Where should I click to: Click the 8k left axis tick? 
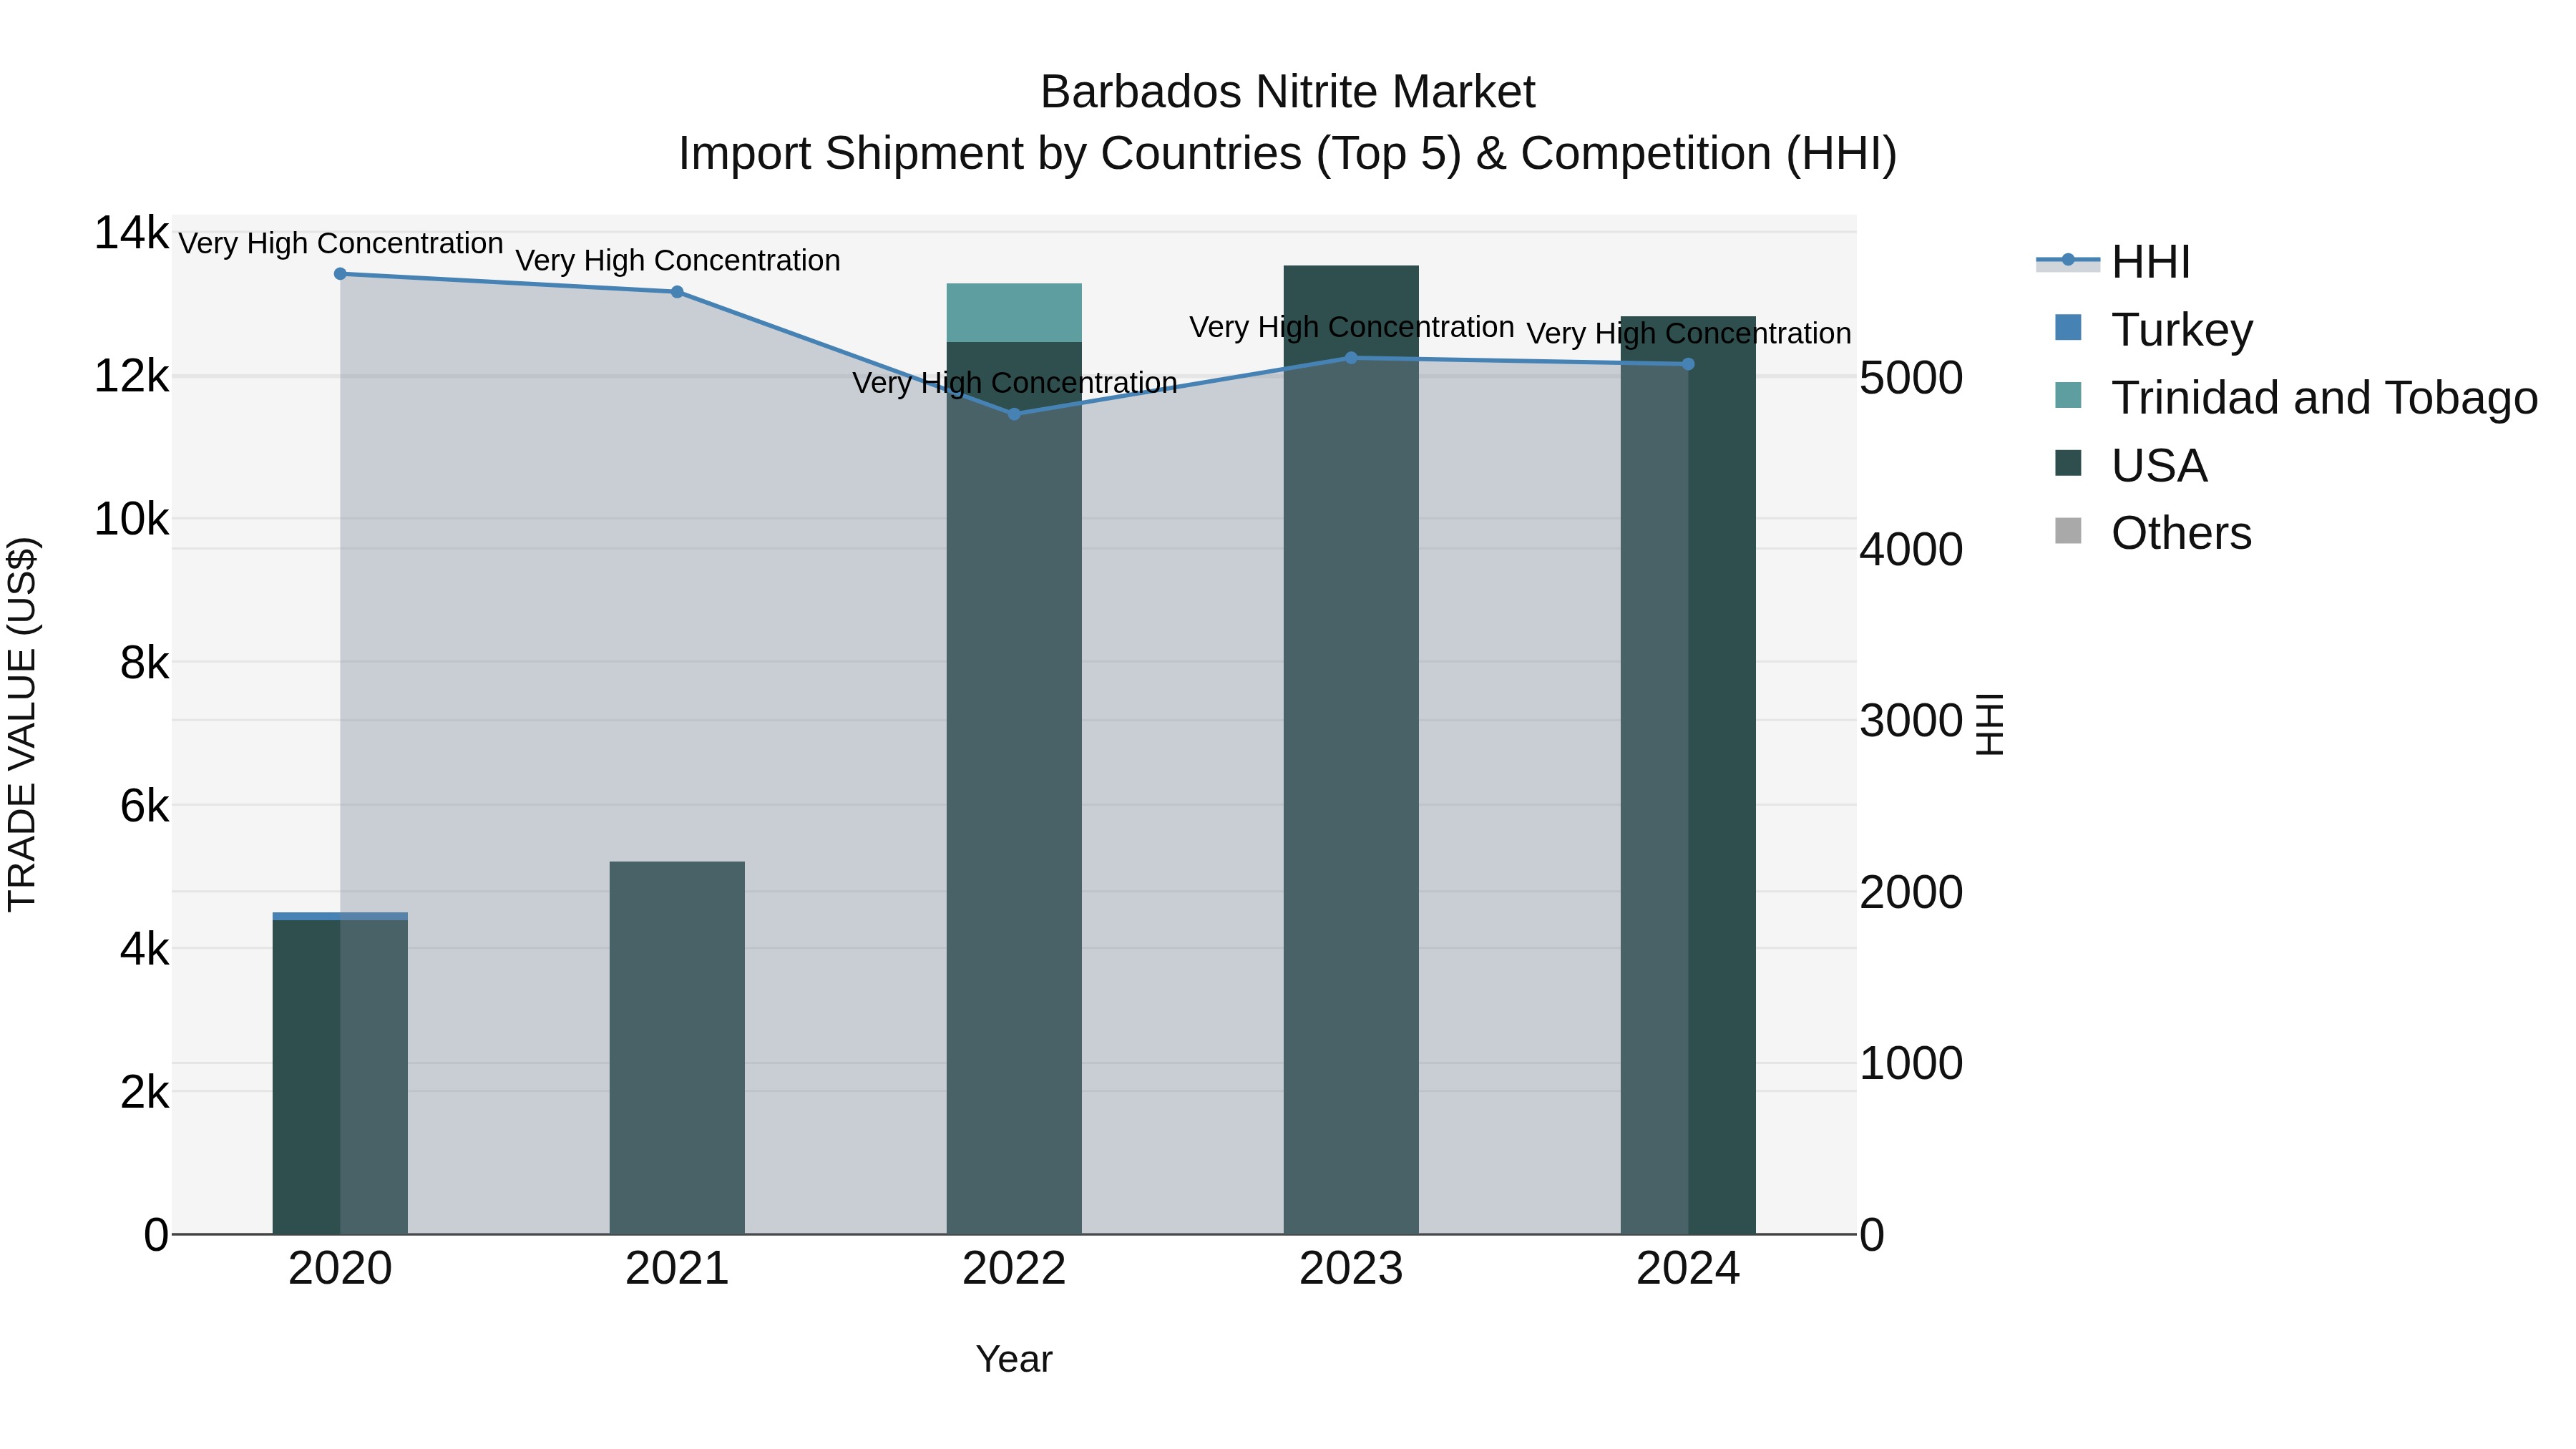[x=144, y=662]
